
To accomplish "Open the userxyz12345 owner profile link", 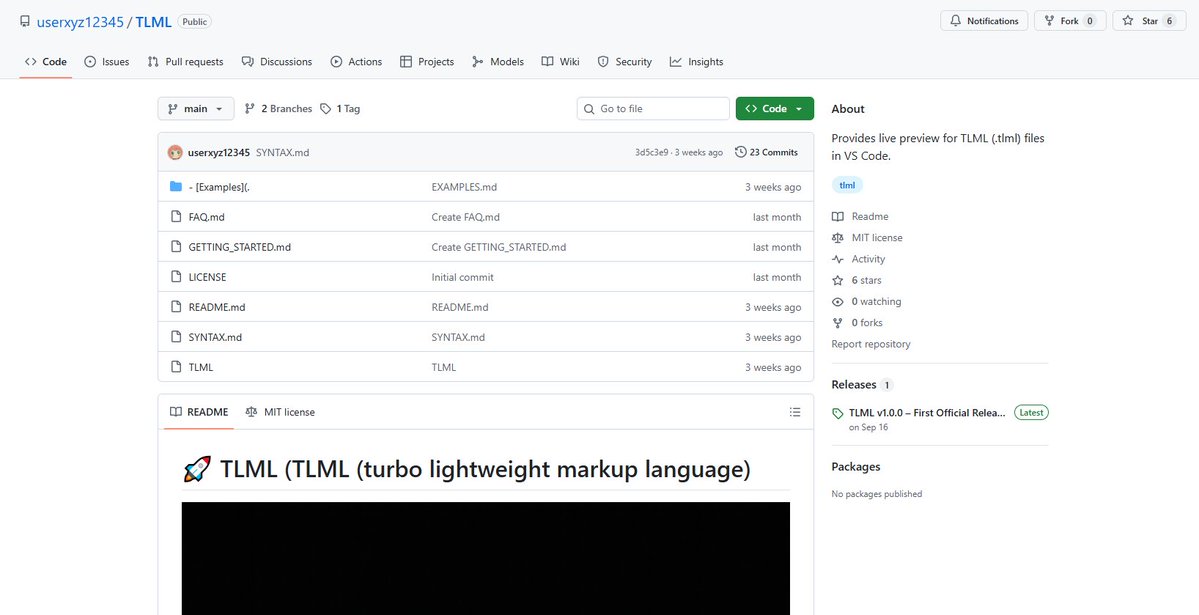I will 80,22.
